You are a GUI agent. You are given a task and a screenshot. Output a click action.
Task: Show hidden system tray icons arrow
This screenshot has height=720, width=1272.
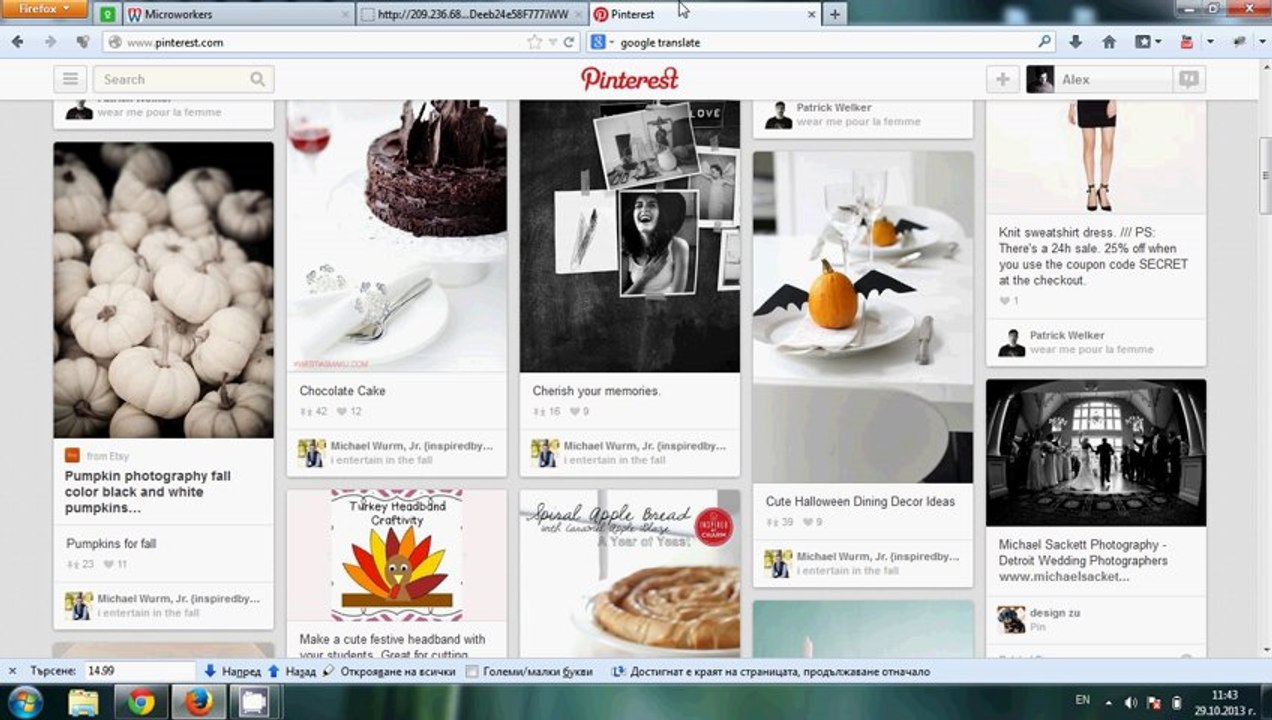1108,702
